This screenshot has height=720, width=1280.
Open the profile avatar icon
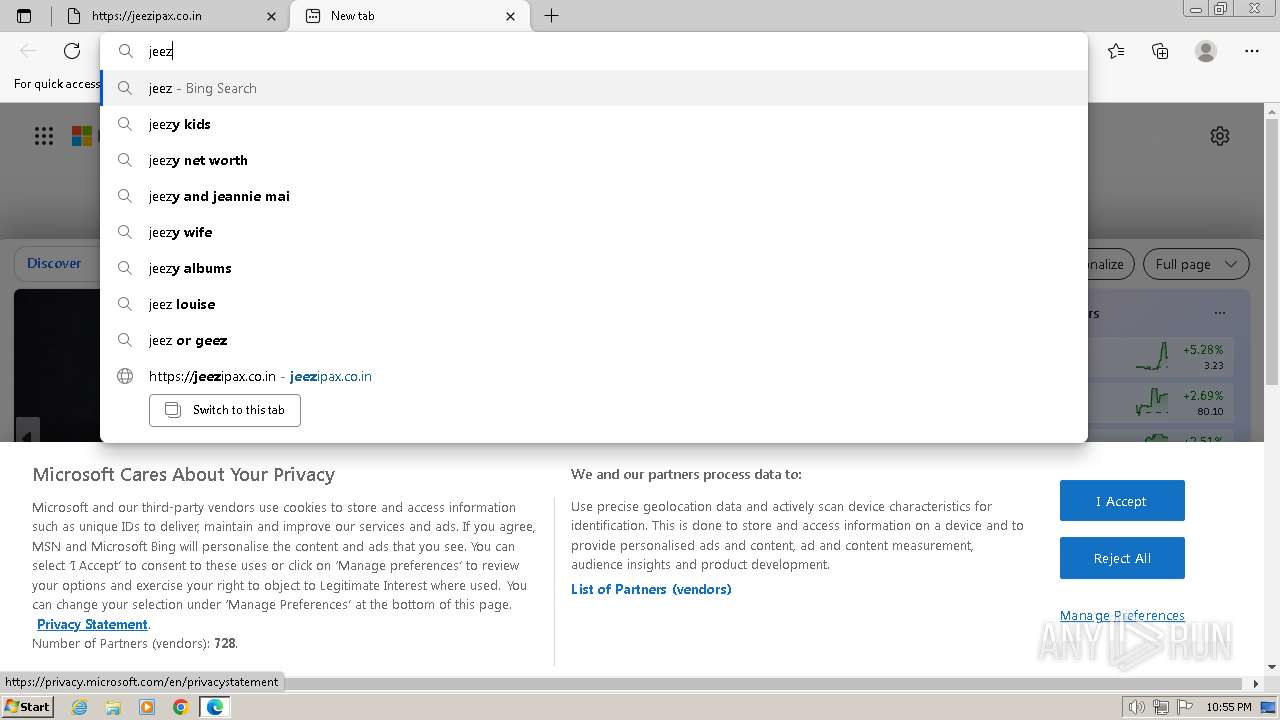(1206, 51)
